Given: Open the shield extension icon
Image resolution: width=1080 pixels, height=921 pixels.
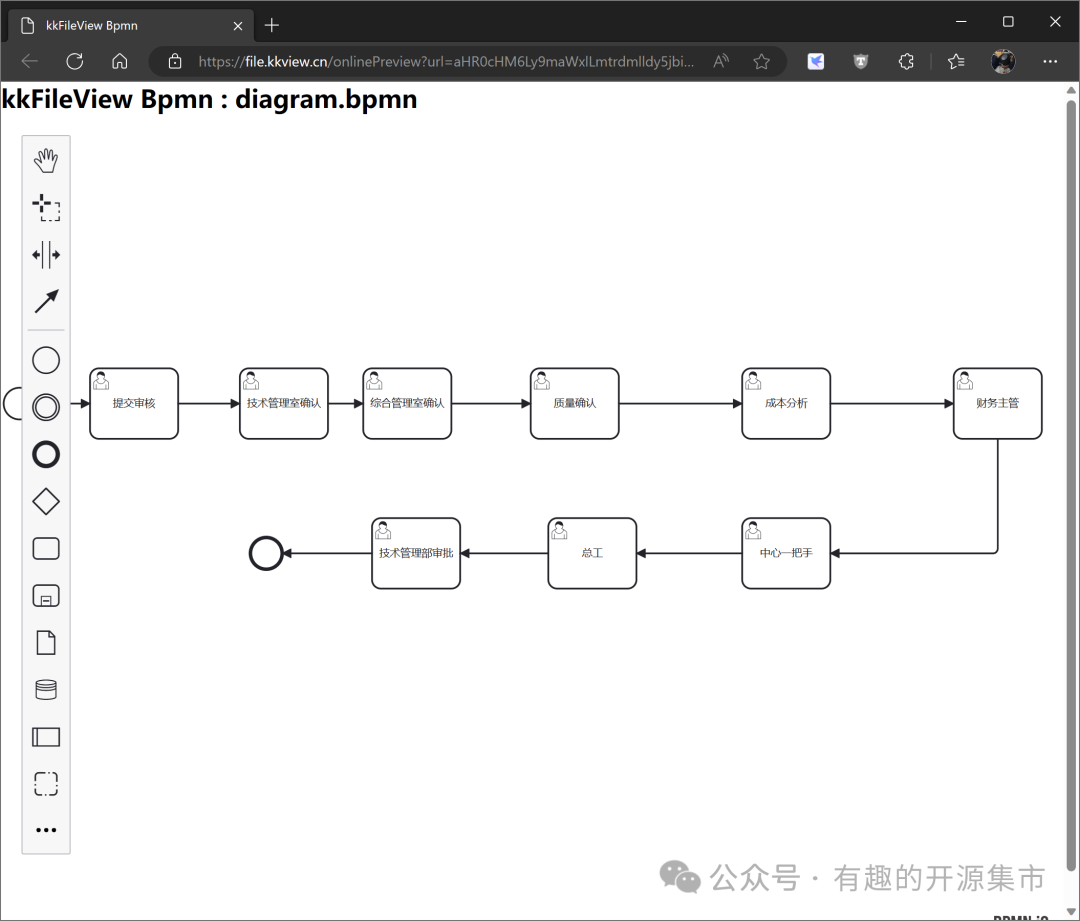Looking at the screenshot, I should click(861, 61).
